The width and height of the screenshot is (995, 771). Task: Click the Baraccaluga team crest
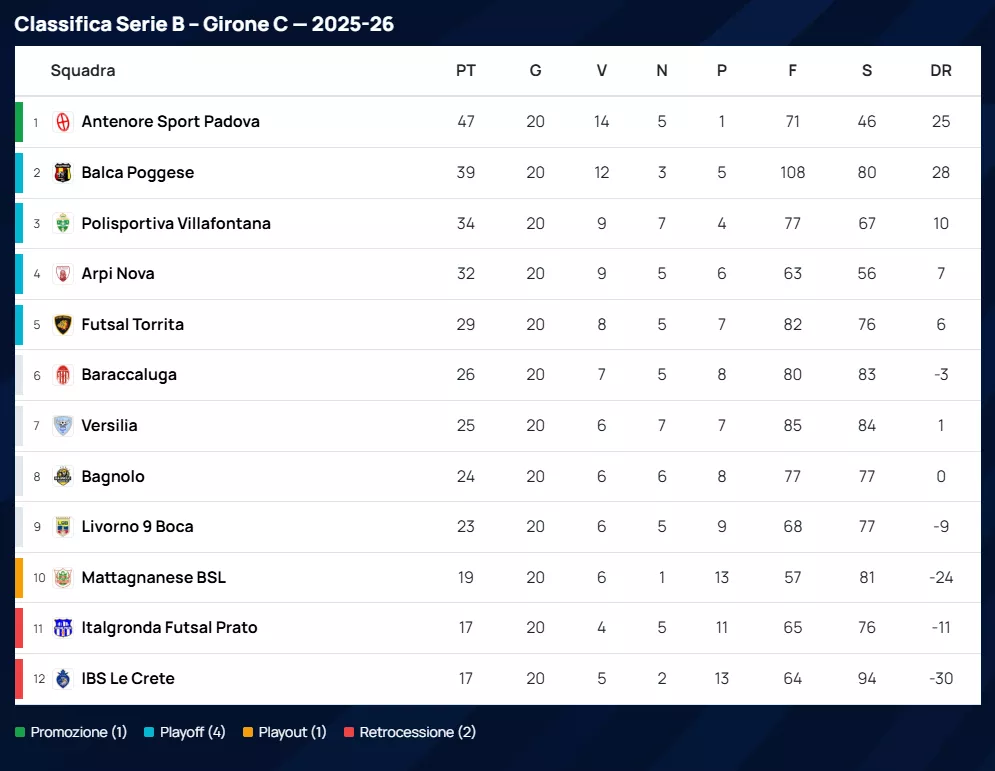pyautogui.click(x=63, y=375)
